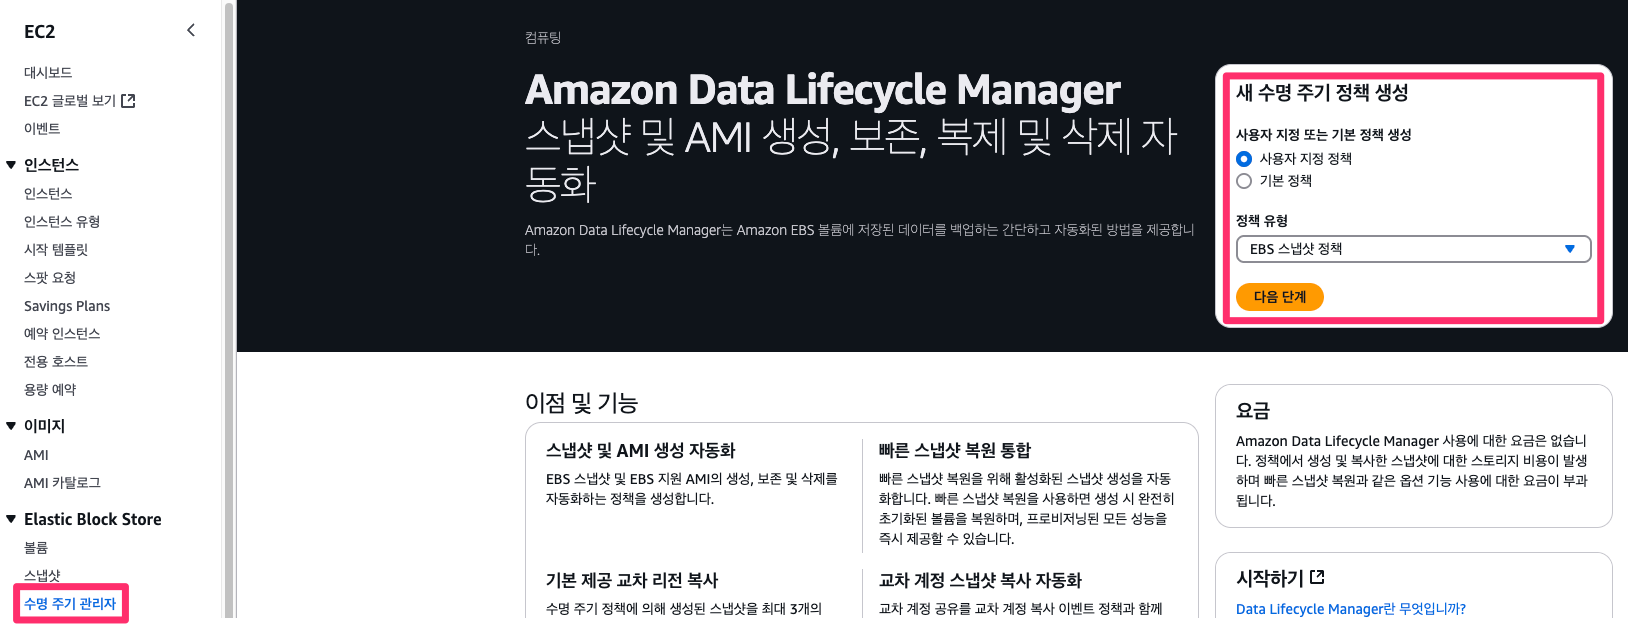Open the EBS 스냅샷 정책 dropdown
Screen dimensions: 1628x624
point(1413,249)
